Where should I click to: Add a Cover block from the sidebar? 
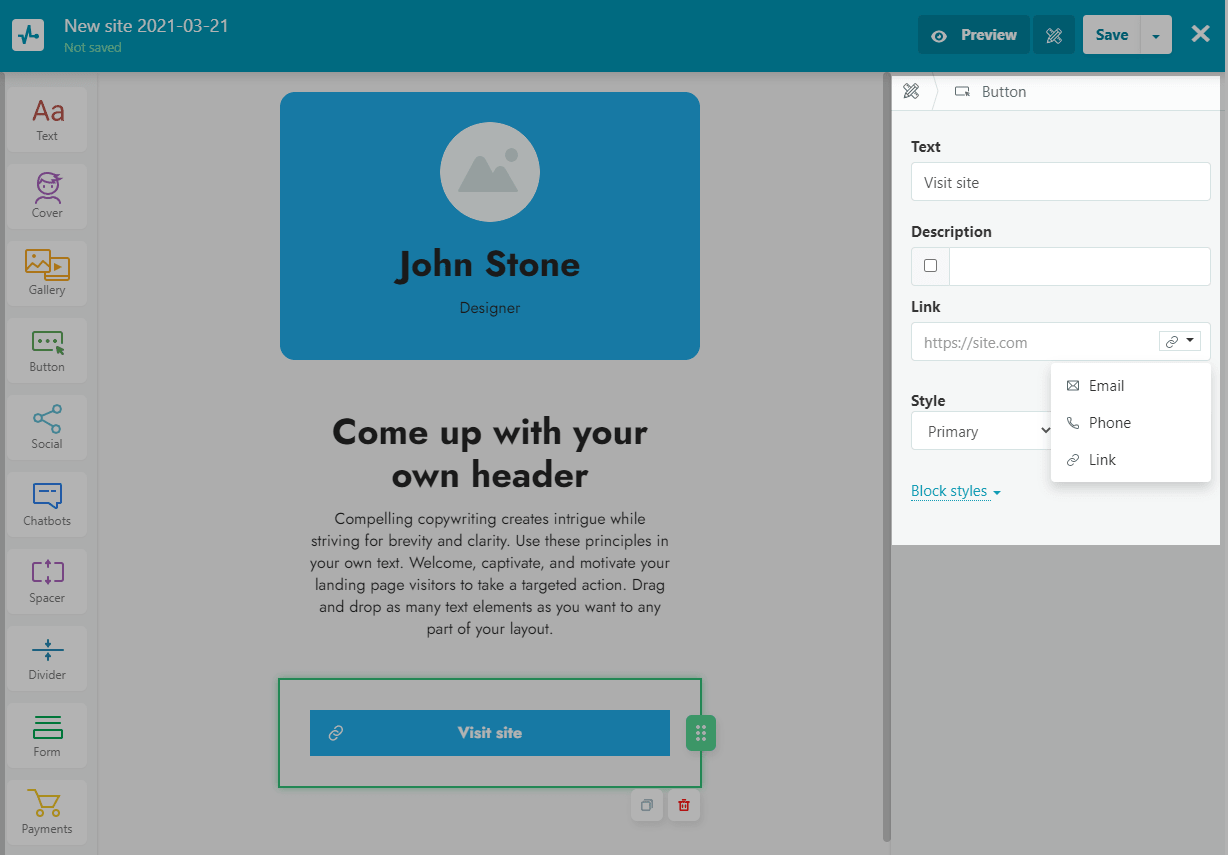(x=47, y=195)
